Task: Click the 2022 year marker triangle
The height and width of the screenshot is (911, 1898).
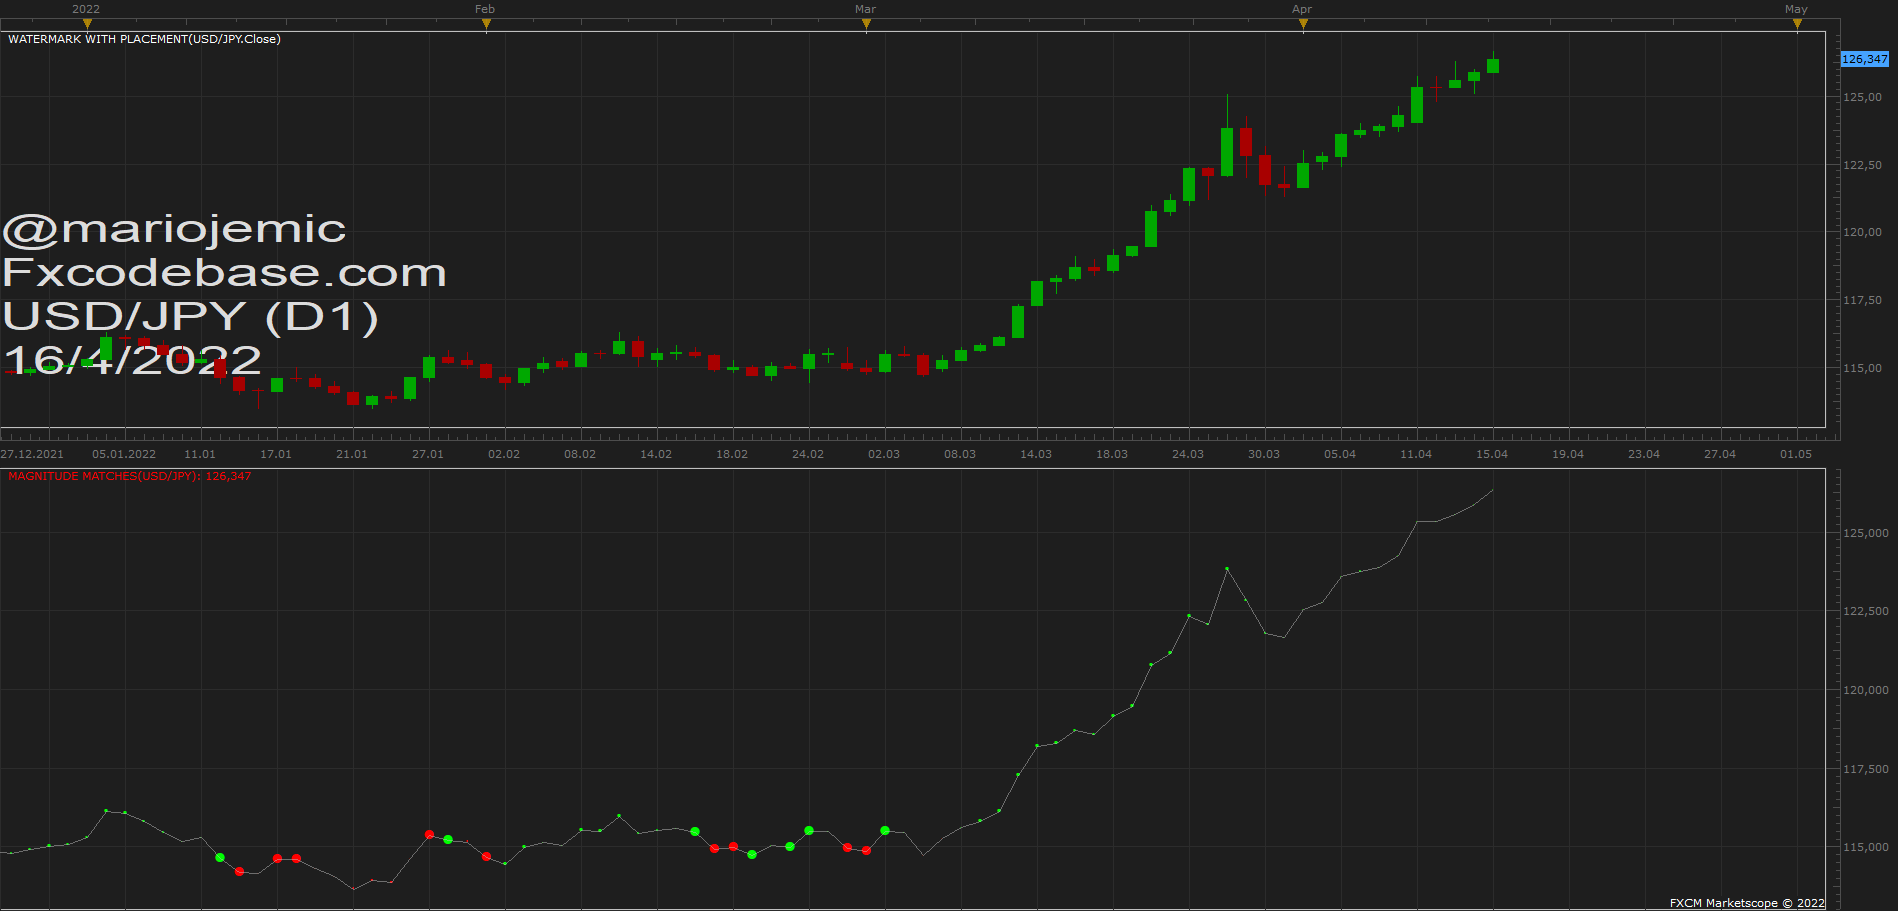Action: [87, 24]
